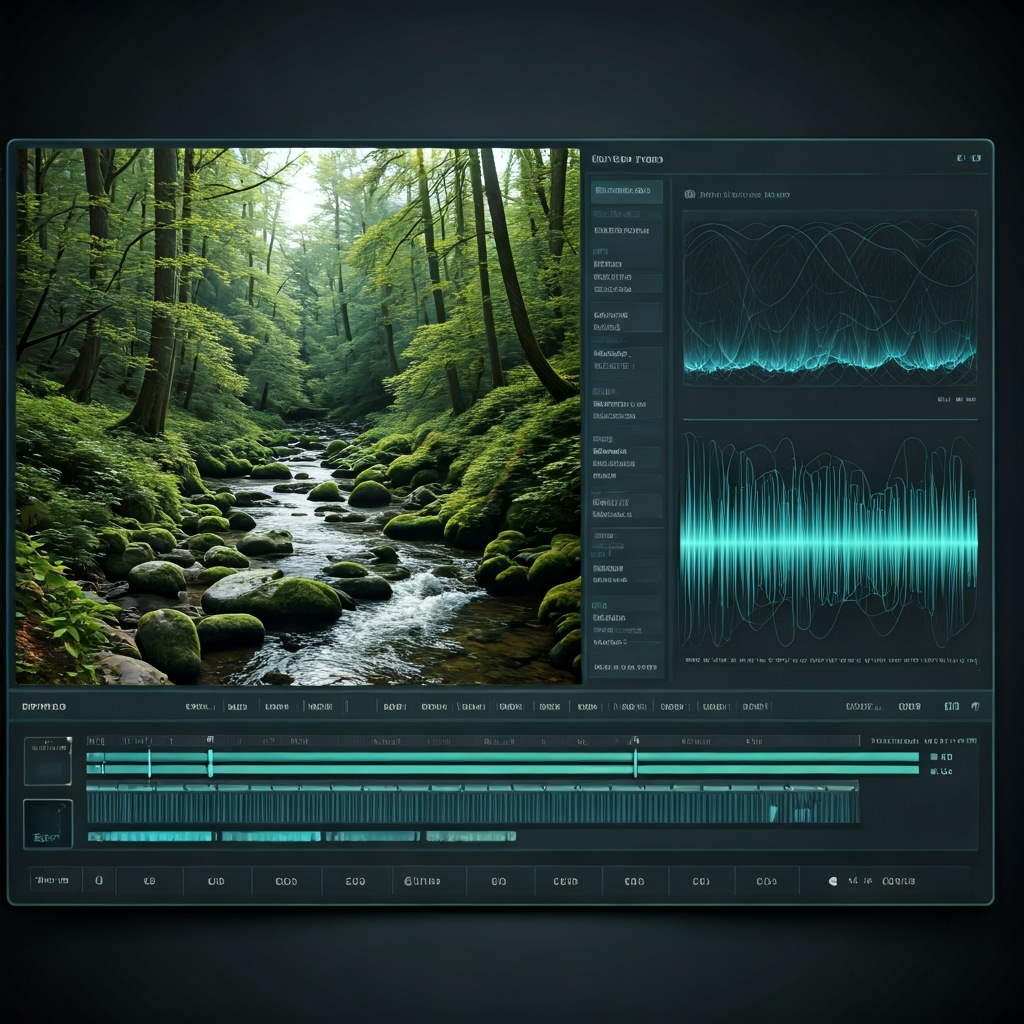Click the rightmost icon in the timeline toolbar row

pos(975,706)
